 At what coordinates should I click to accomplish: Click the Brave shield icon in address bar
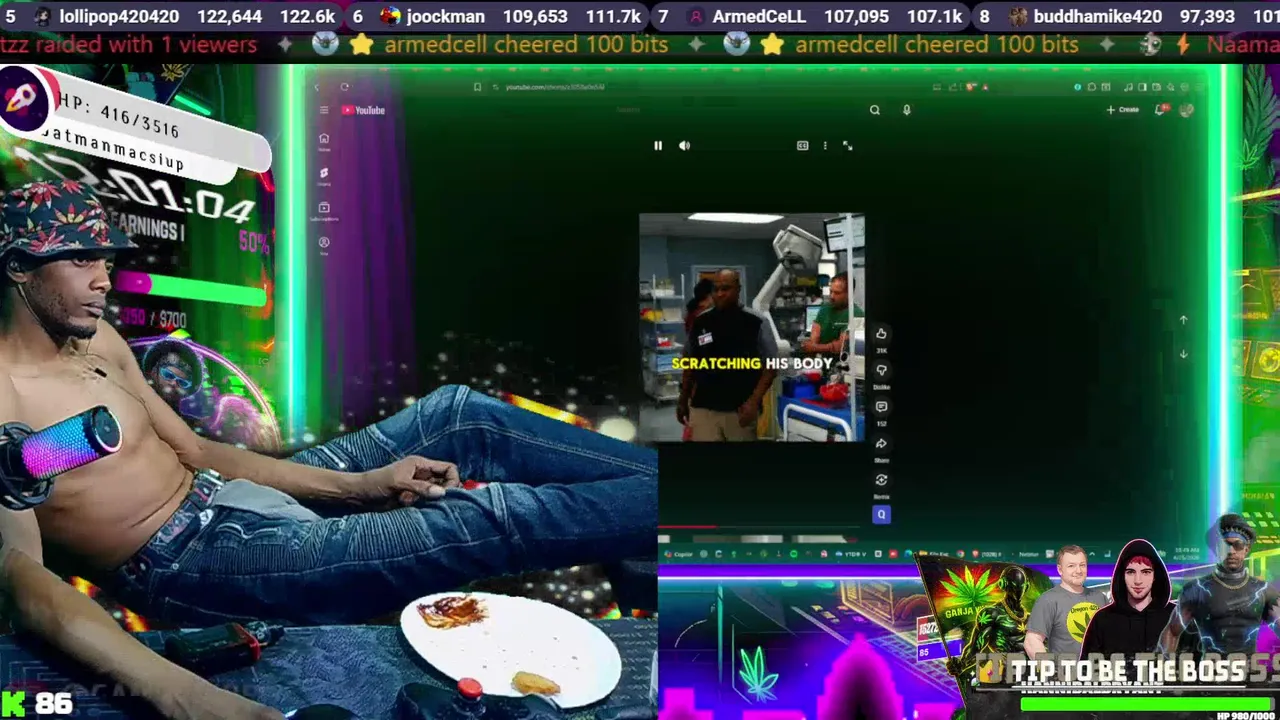click(972, 87)
